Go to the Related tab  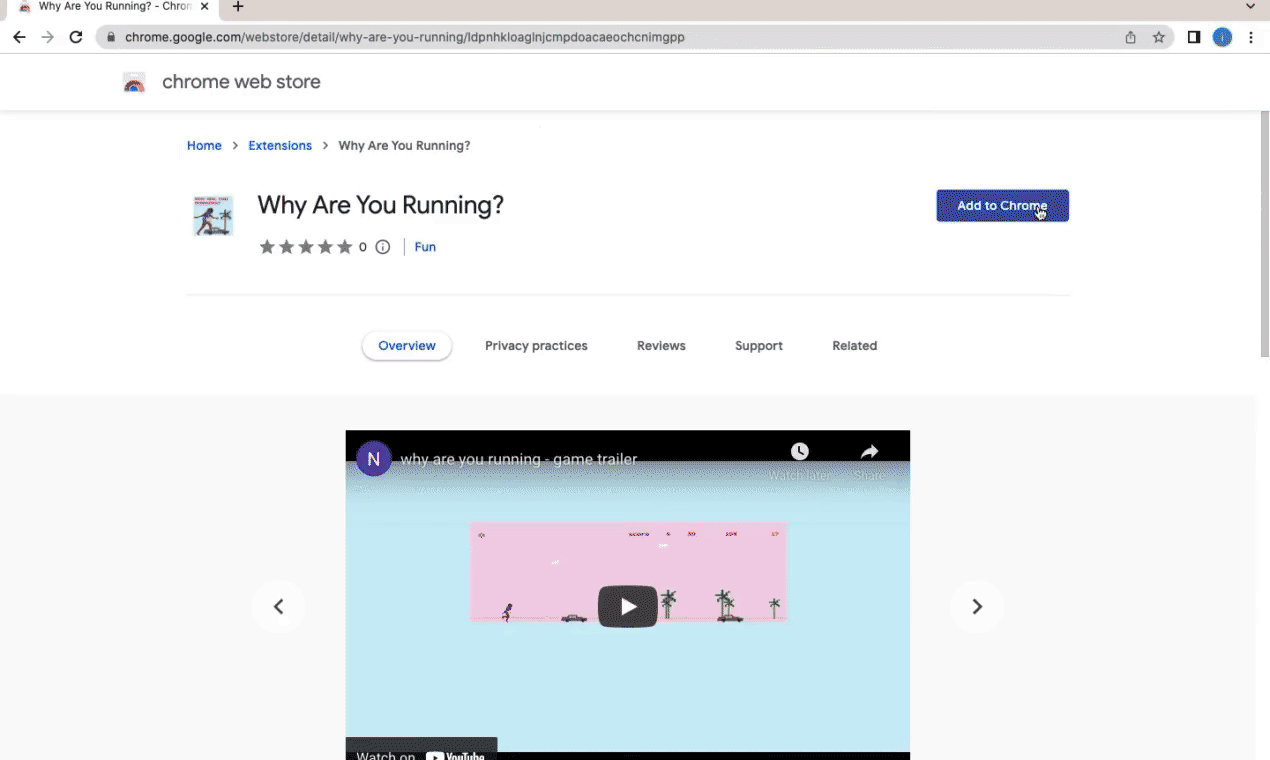pyautogui.click(x=855, y=346)
